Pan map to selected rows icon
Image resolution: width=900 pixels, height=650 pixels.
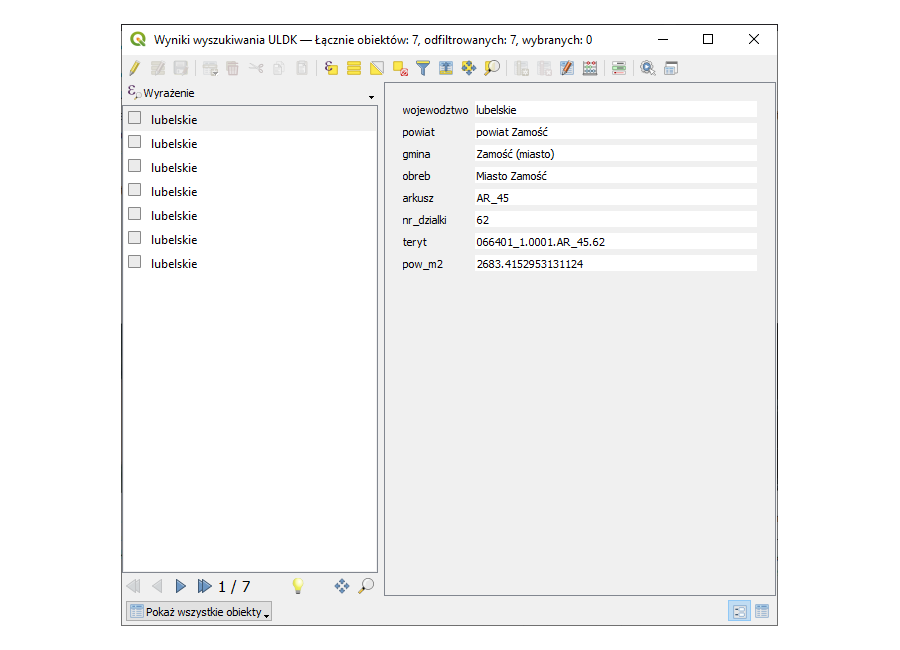pyautogui.click(x=468, y=68)
